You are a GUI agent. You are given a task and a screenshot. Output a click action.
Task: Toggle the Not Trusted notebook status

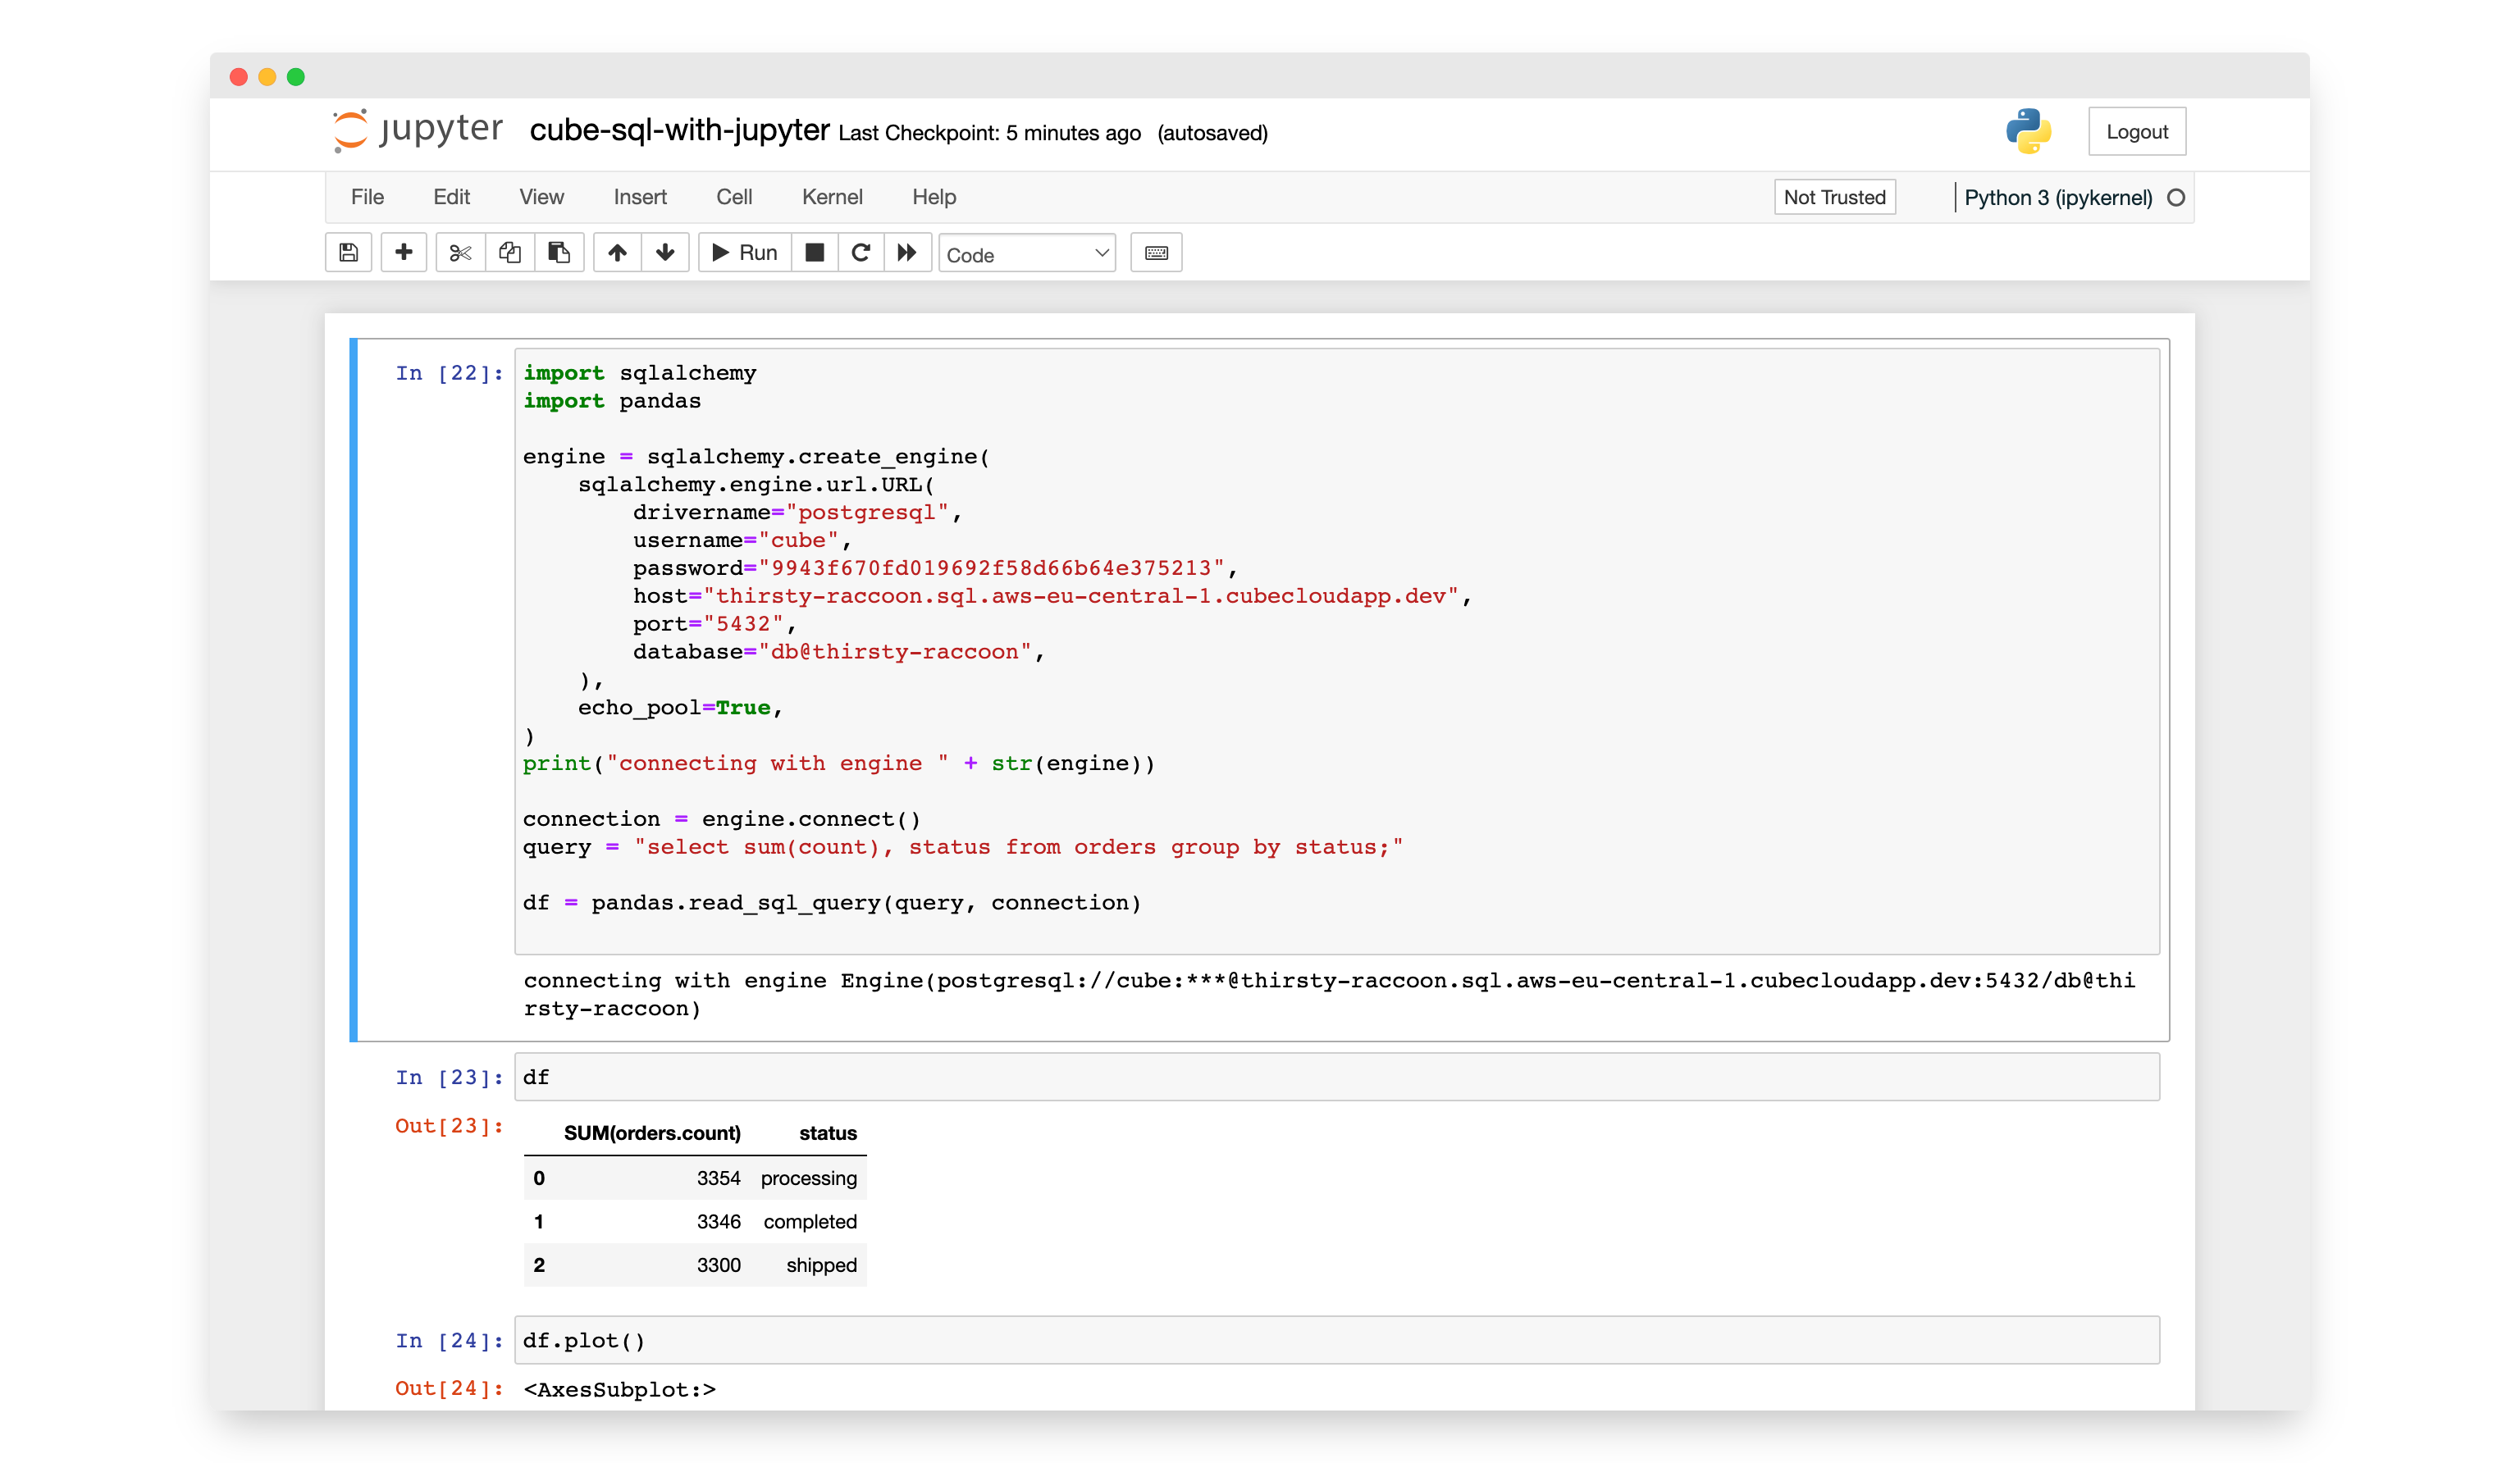(x=1834, y=197)
